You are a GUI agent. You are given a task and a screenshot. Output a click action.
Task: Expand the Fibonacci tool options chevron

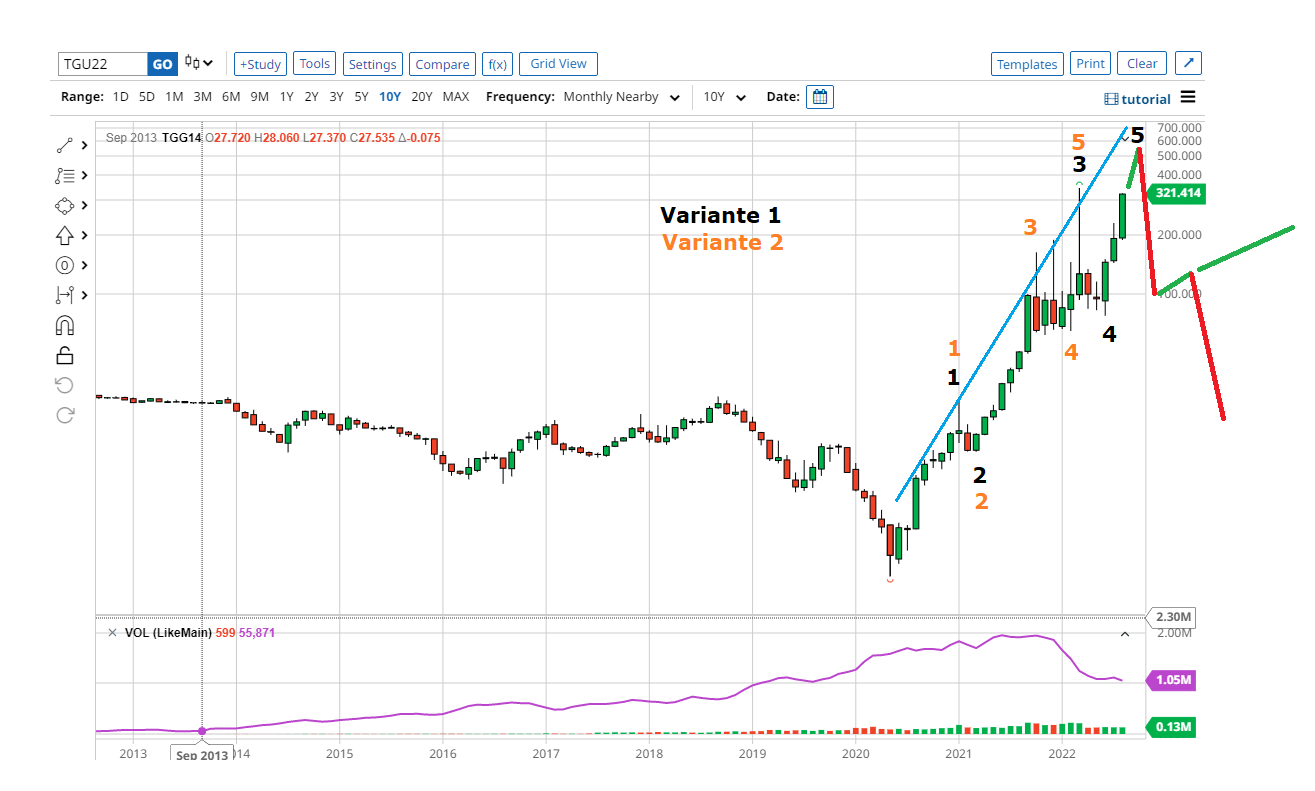click(x=85, y=175)
